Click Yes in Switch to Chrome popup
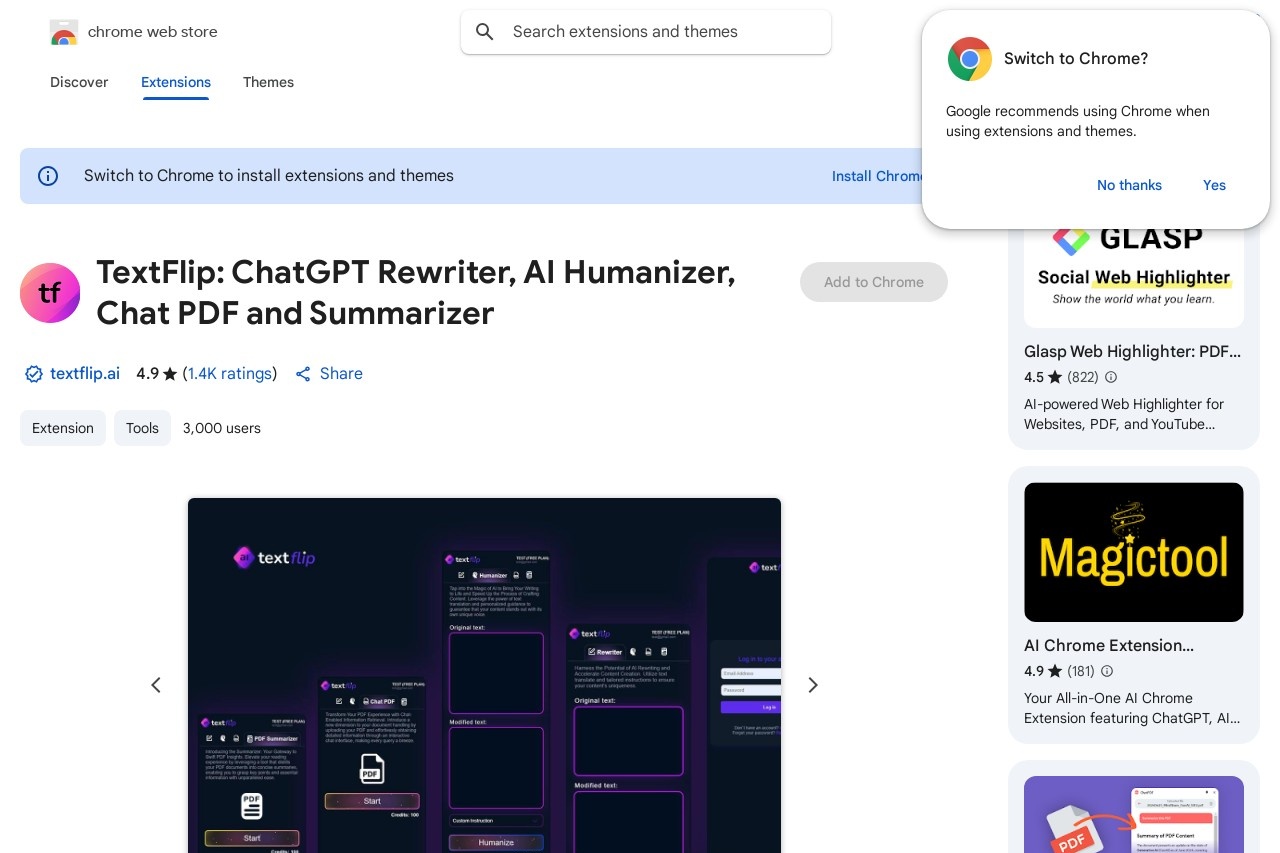 pos(1214,185)
